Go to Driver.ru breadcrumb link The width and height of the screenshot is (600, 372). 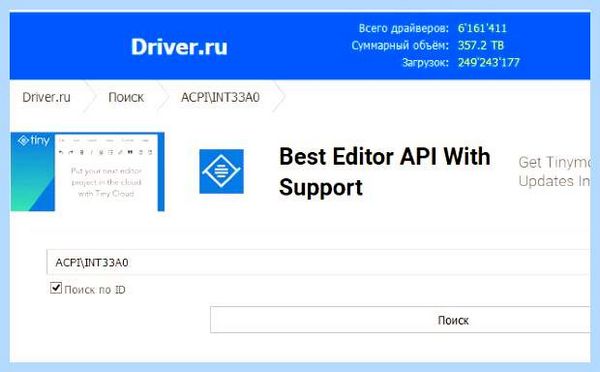coord(46,97)
